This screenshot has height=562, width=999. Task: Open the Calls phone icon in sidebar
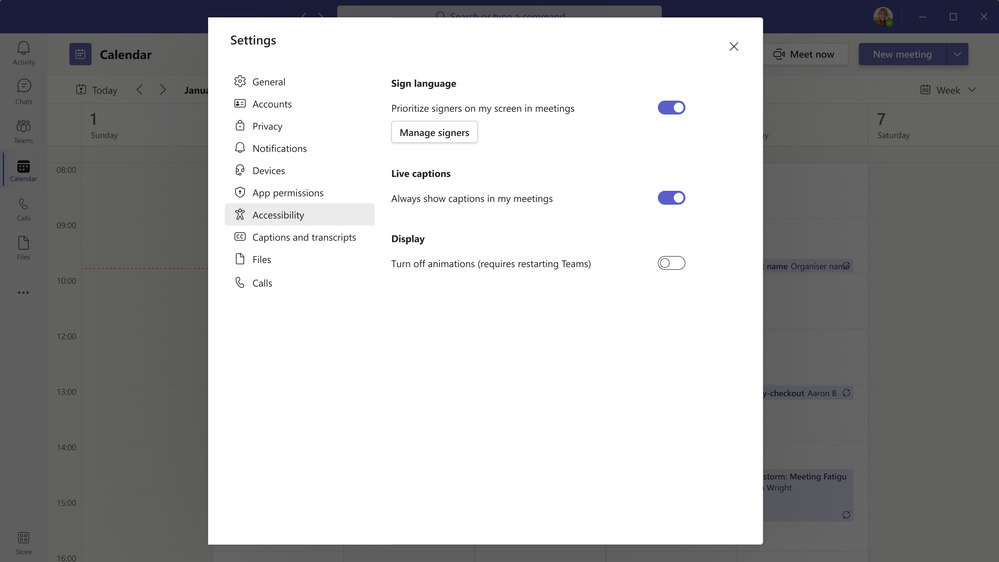tap(24, 209)
